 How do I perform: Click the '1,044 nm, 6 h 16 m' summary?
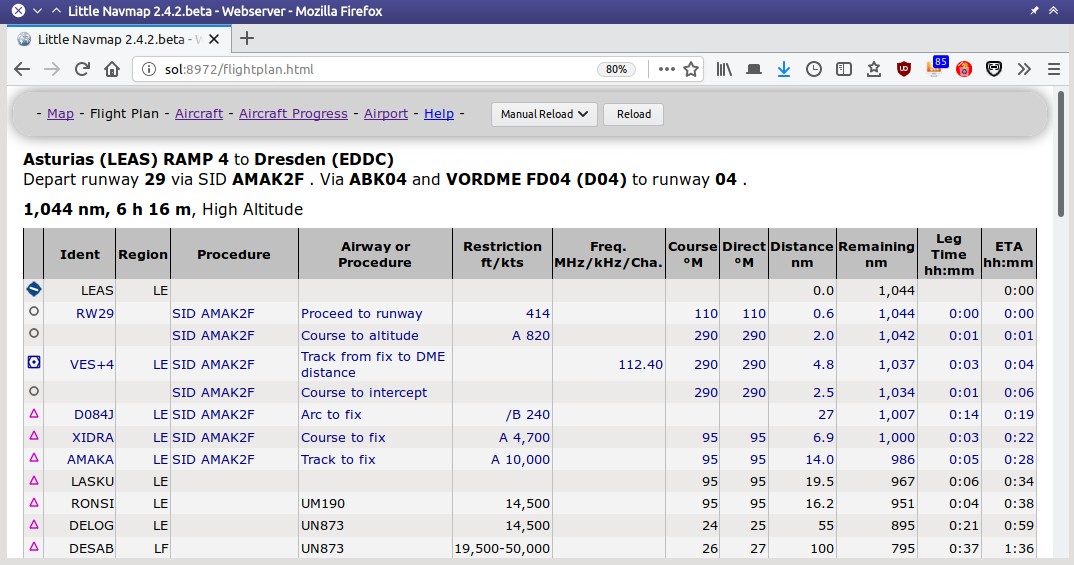tap(108, 210)
